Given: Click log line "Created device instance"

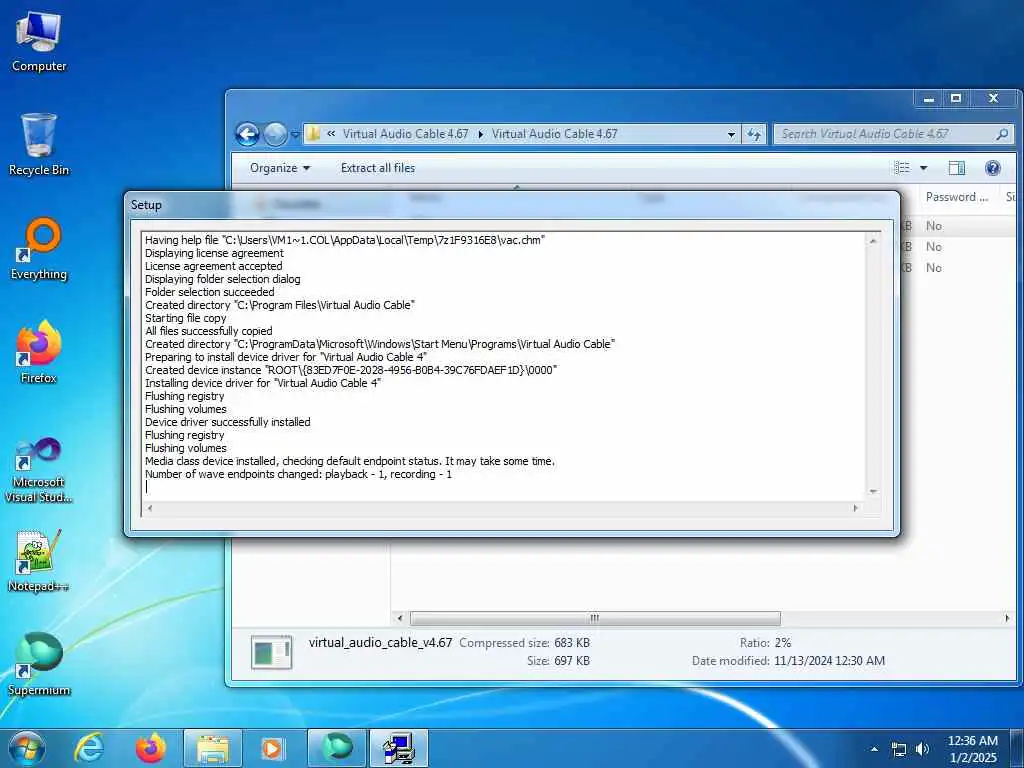Looking at the screenshot, I should (351, 370).
